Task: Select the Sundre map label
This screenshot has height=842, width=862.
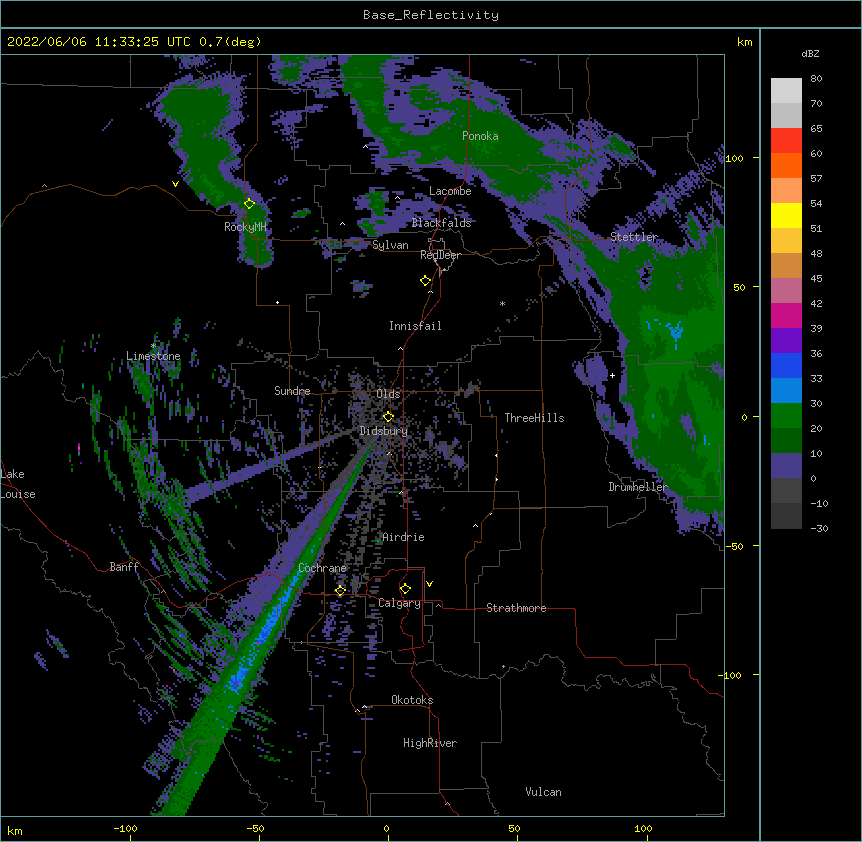Action: pyautogui.click(x=292, y=391)
